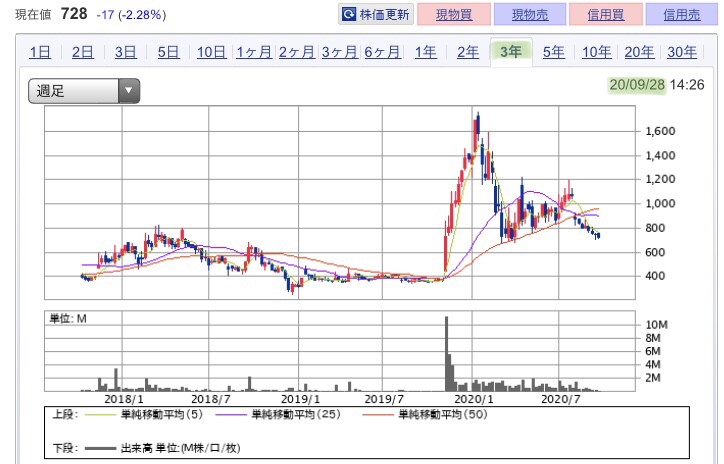The image size is (724, 464).
Task: Open the 現物売 order link
Action: [x=530, y=14]
